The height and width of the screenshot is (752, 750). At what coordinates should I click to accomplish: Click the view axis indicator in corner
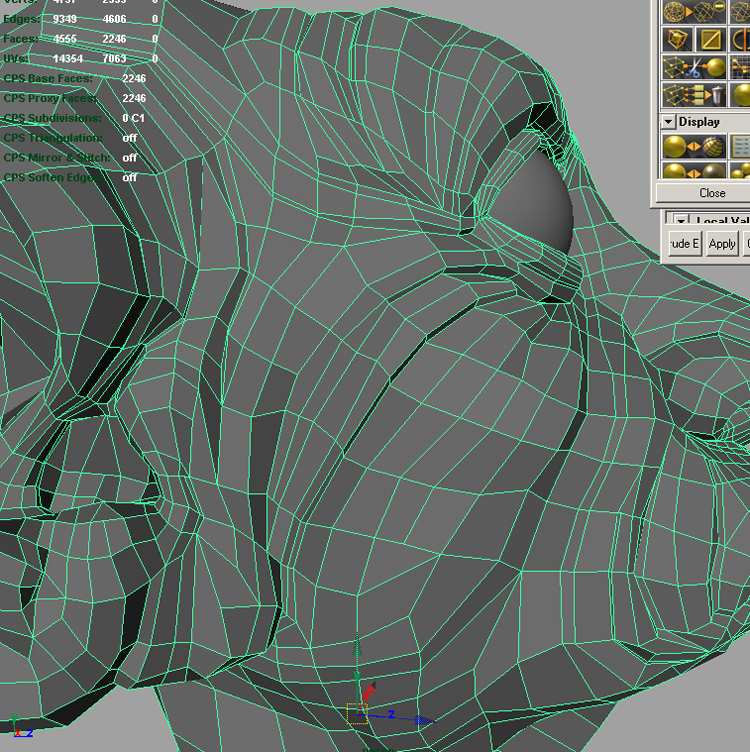point(18,729)
